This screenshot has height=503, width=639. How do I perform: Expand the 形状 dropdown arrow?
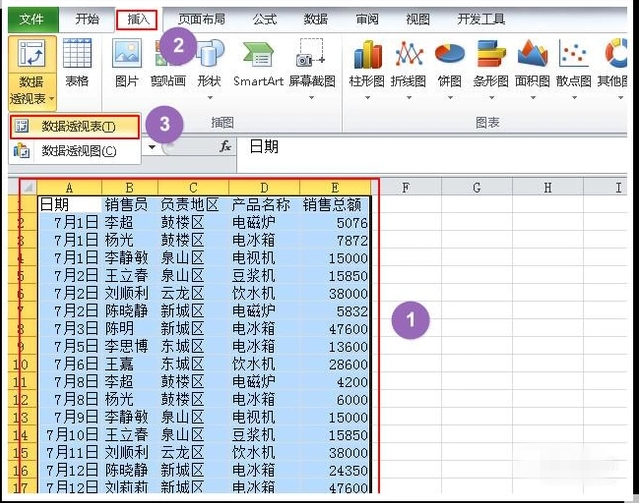(210, 98)
